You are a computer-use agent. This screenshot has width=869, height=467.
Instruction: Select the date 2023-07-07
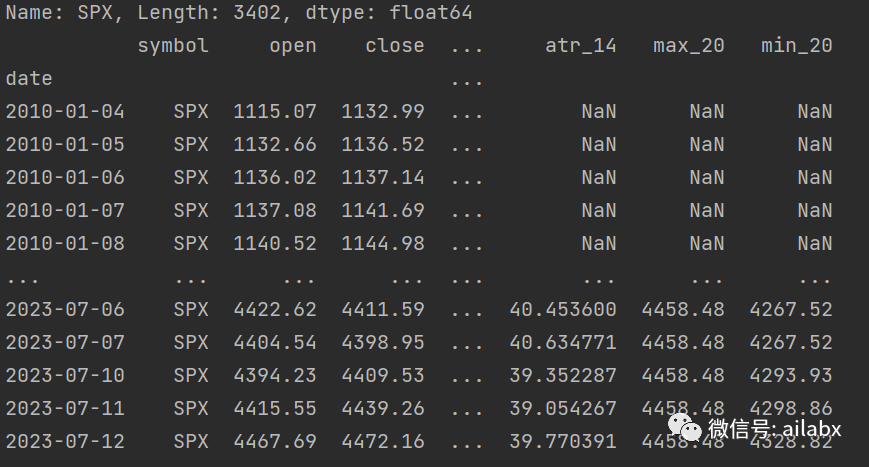pos(65,343)
